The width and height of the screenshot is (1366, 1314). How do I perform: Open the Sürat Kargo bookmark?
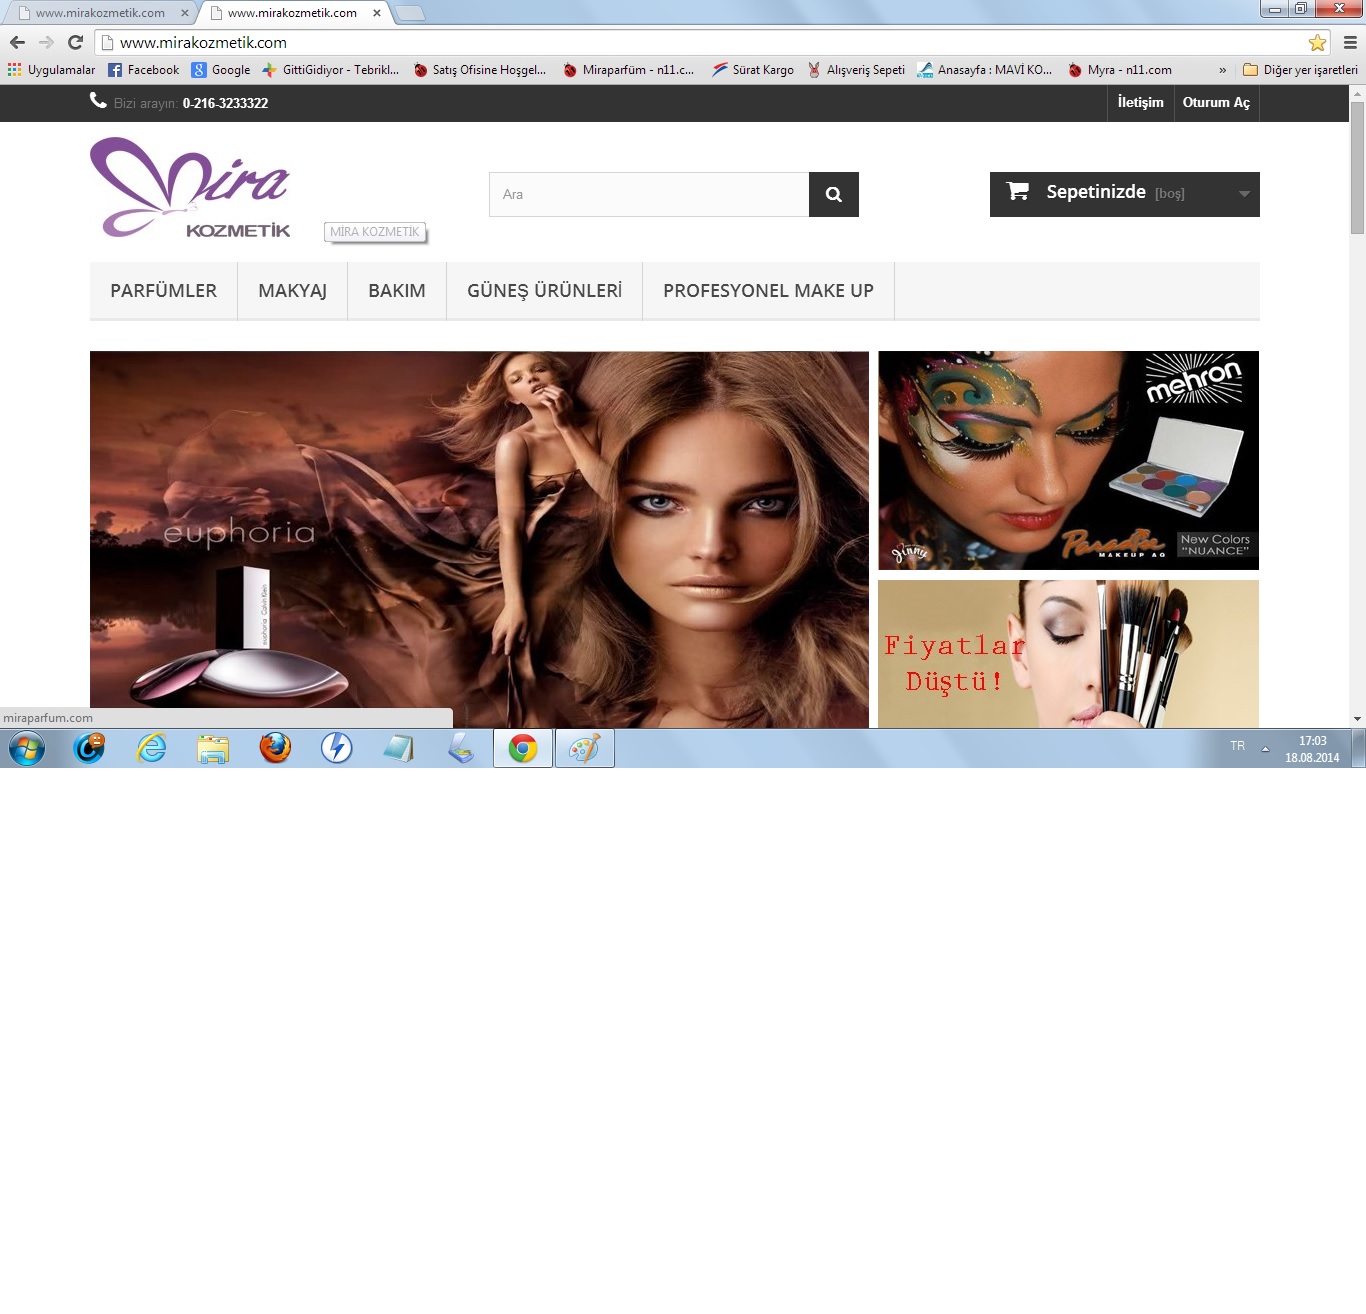(x=753, y=70)
